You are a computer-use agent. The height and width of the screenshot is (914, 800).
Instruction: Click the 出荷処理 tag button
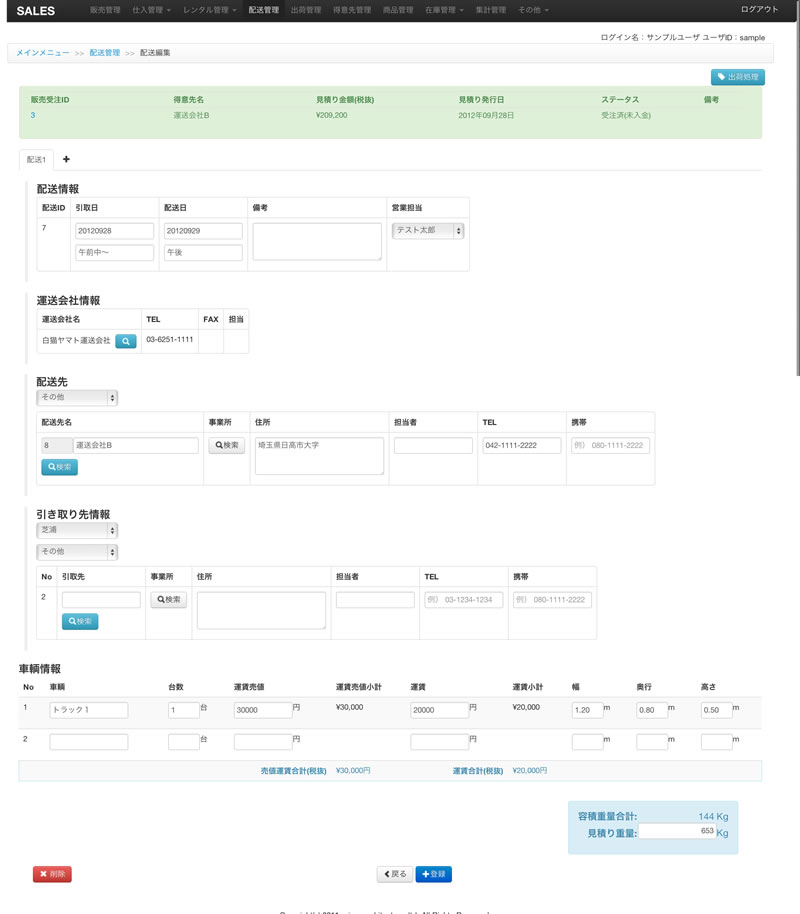(x=737, y=77)
